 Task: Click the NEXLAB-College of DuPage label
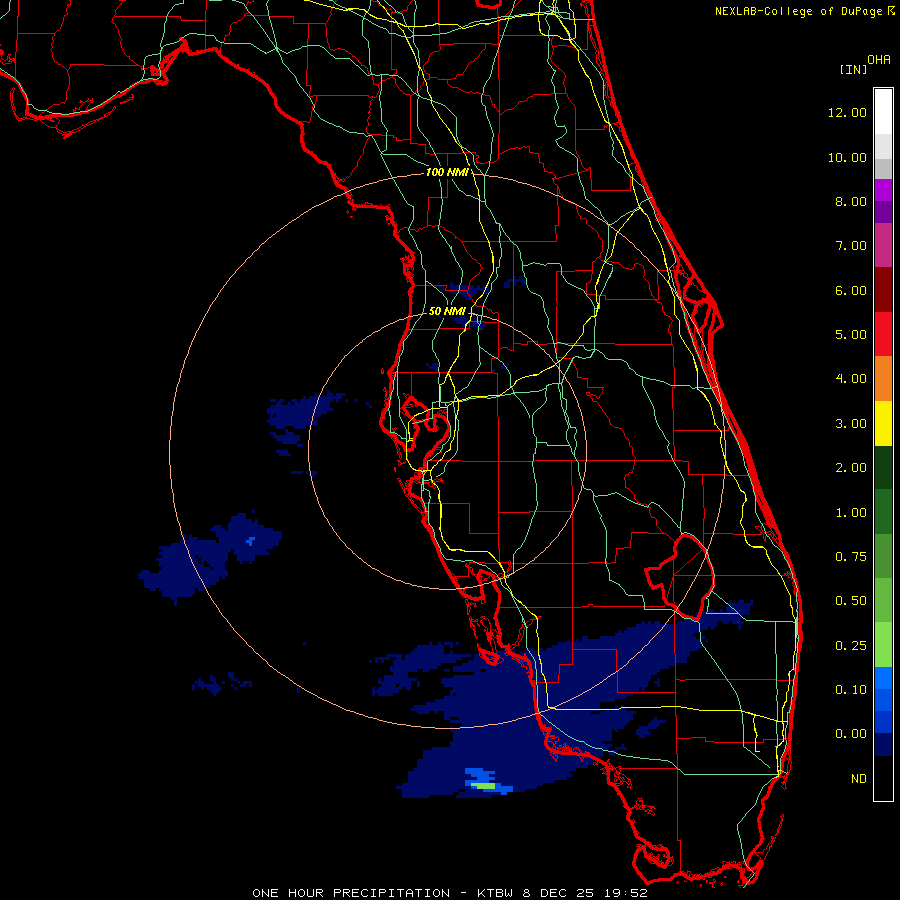coord(798,11)
